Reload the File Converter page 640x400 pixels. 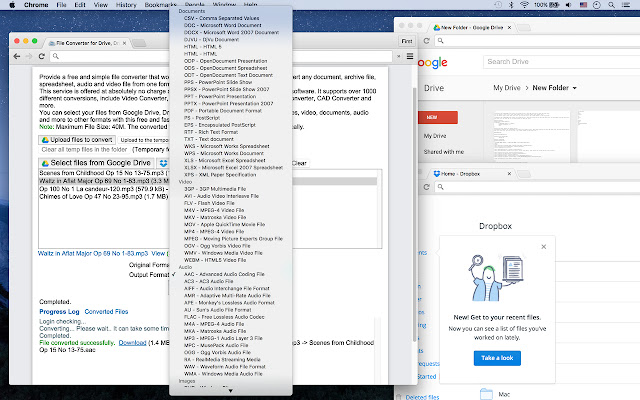point(42,56)
